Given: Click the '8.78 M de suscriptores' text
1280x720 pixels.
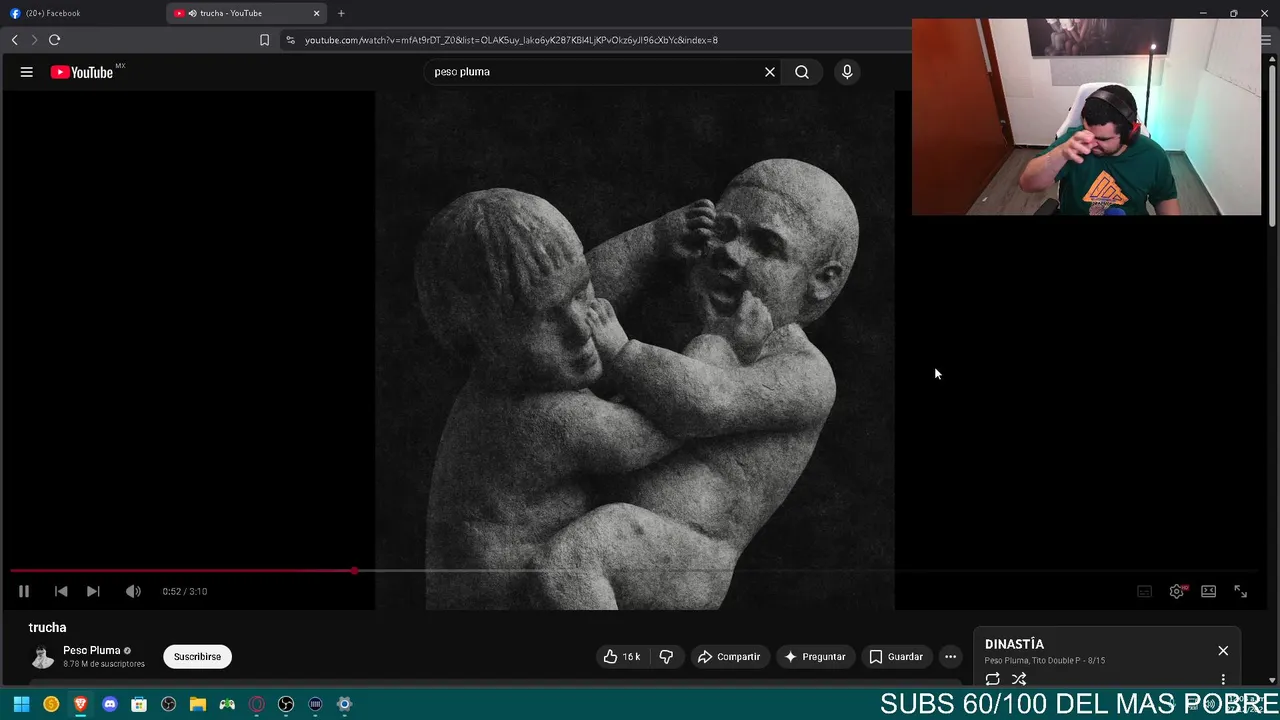Looking at the screenshot, I should (x=104, y=664).
